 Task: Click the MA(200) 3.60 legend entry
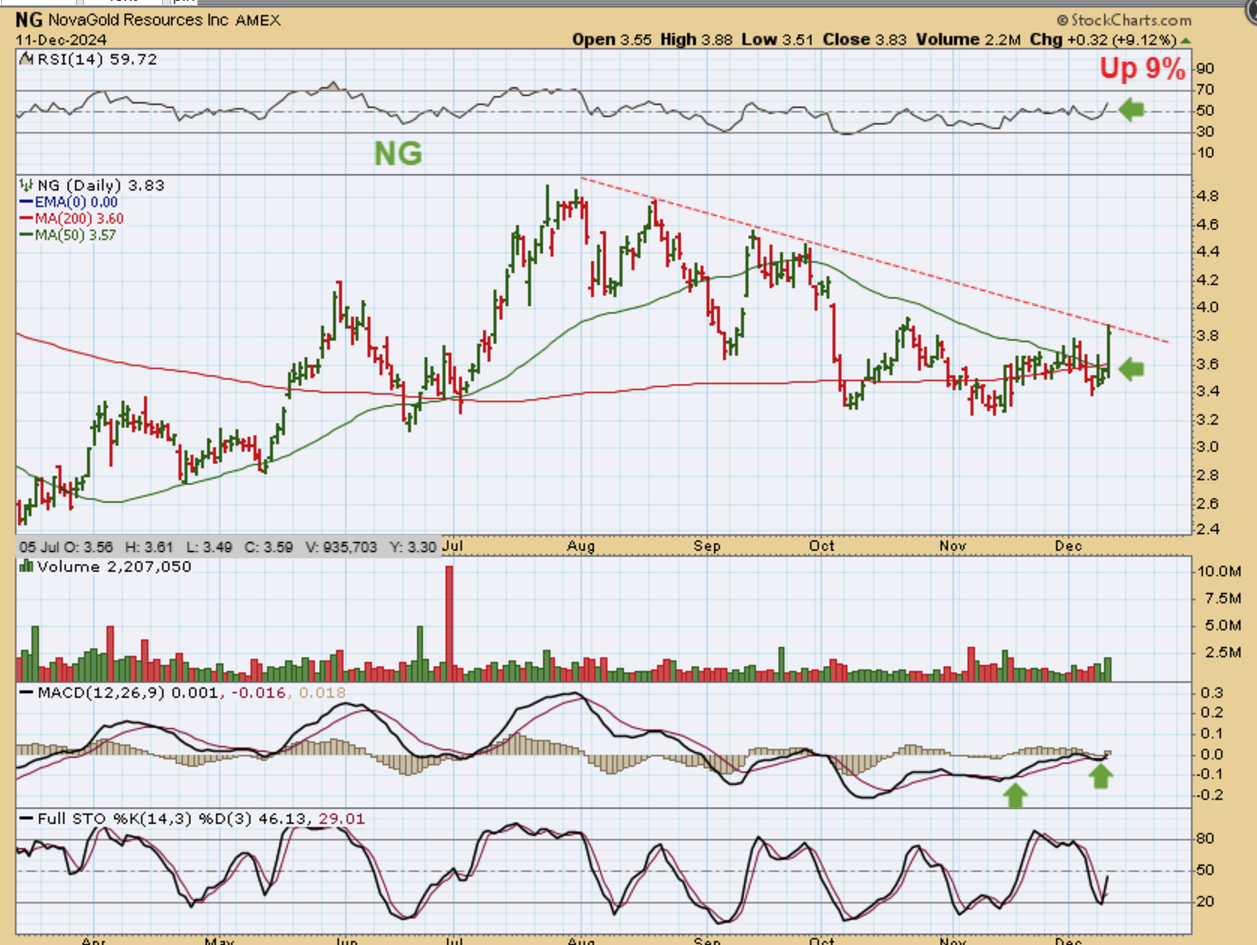click(80, 218)
